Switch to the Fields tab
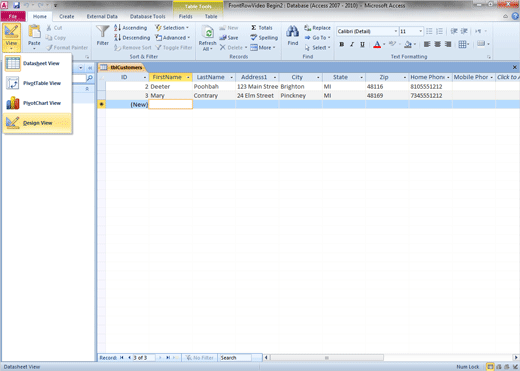520x371 pixels. point(186,16)
